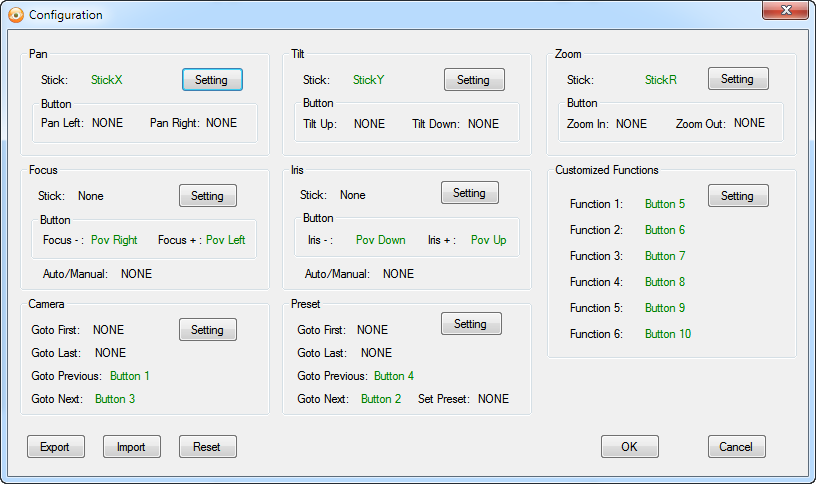This screenshot has width=816, height=484.
Task: Click the Pov Up value for Iris +
Action: [489, 240]
